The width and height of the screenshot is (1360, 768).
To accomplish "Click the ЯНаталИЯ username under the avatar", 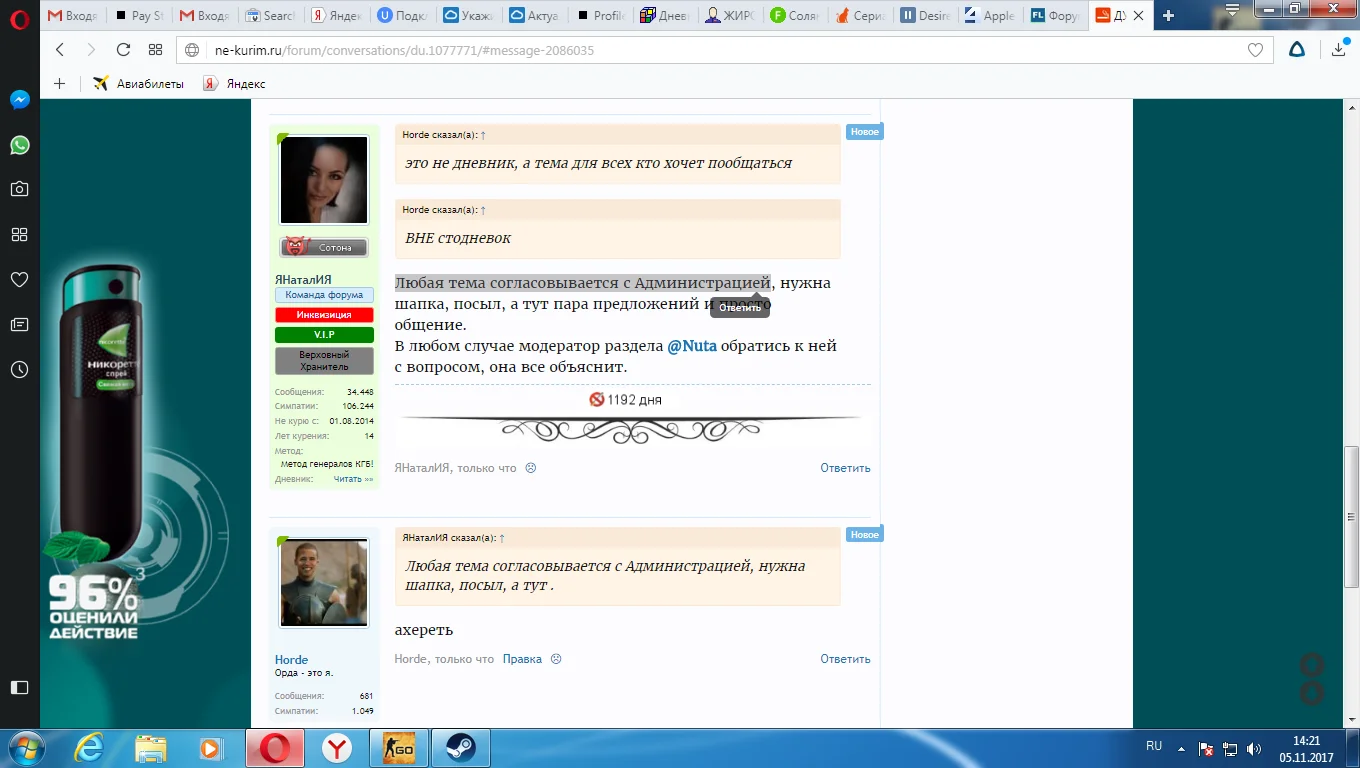I will (x=303, y=280).
